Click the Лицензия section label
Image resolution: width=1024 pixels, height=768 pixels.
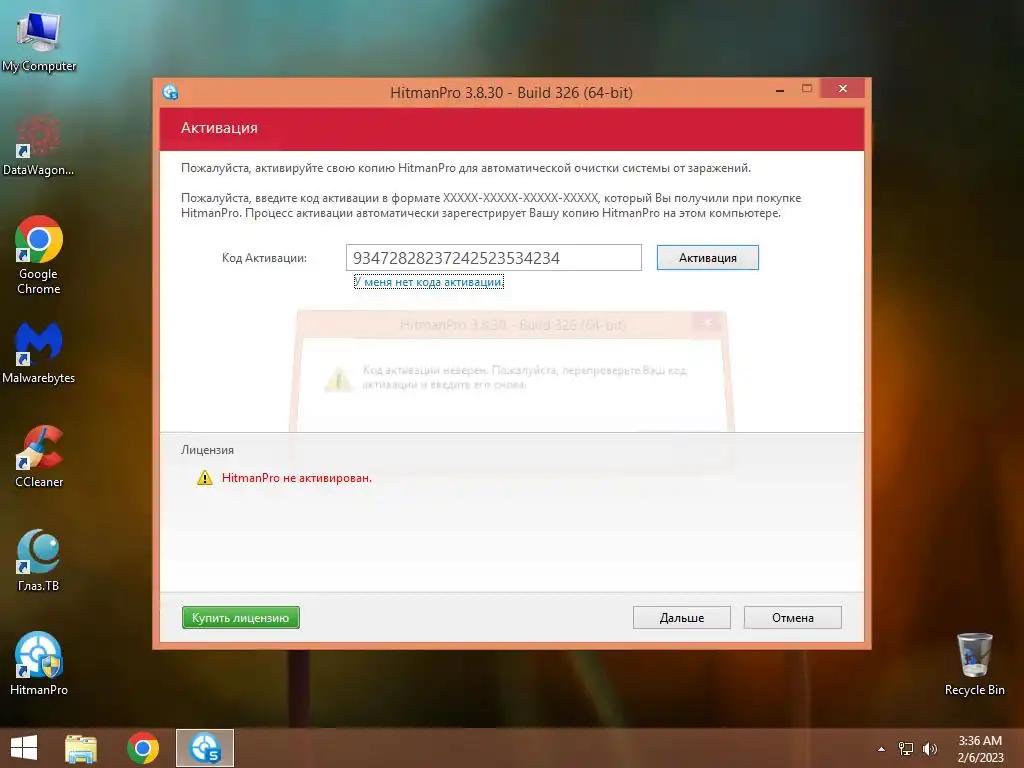coord(207,450)
